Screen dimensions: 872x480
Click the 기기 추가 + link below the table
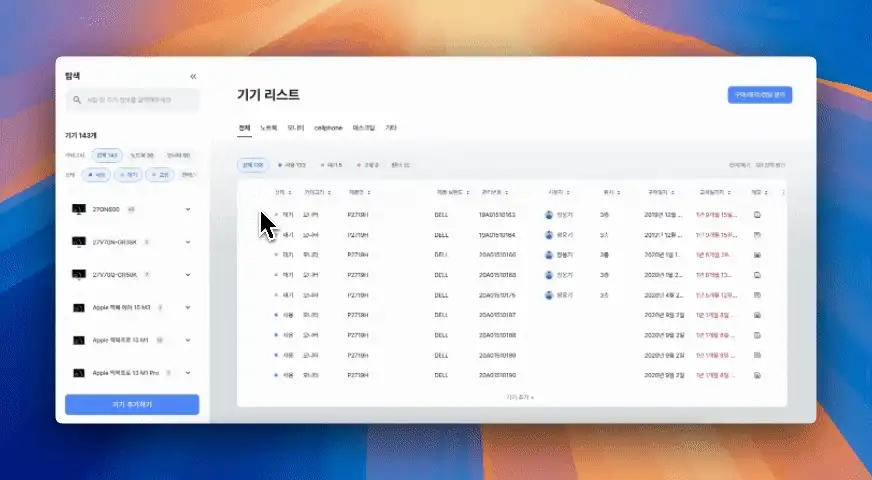tap(520, 397)
